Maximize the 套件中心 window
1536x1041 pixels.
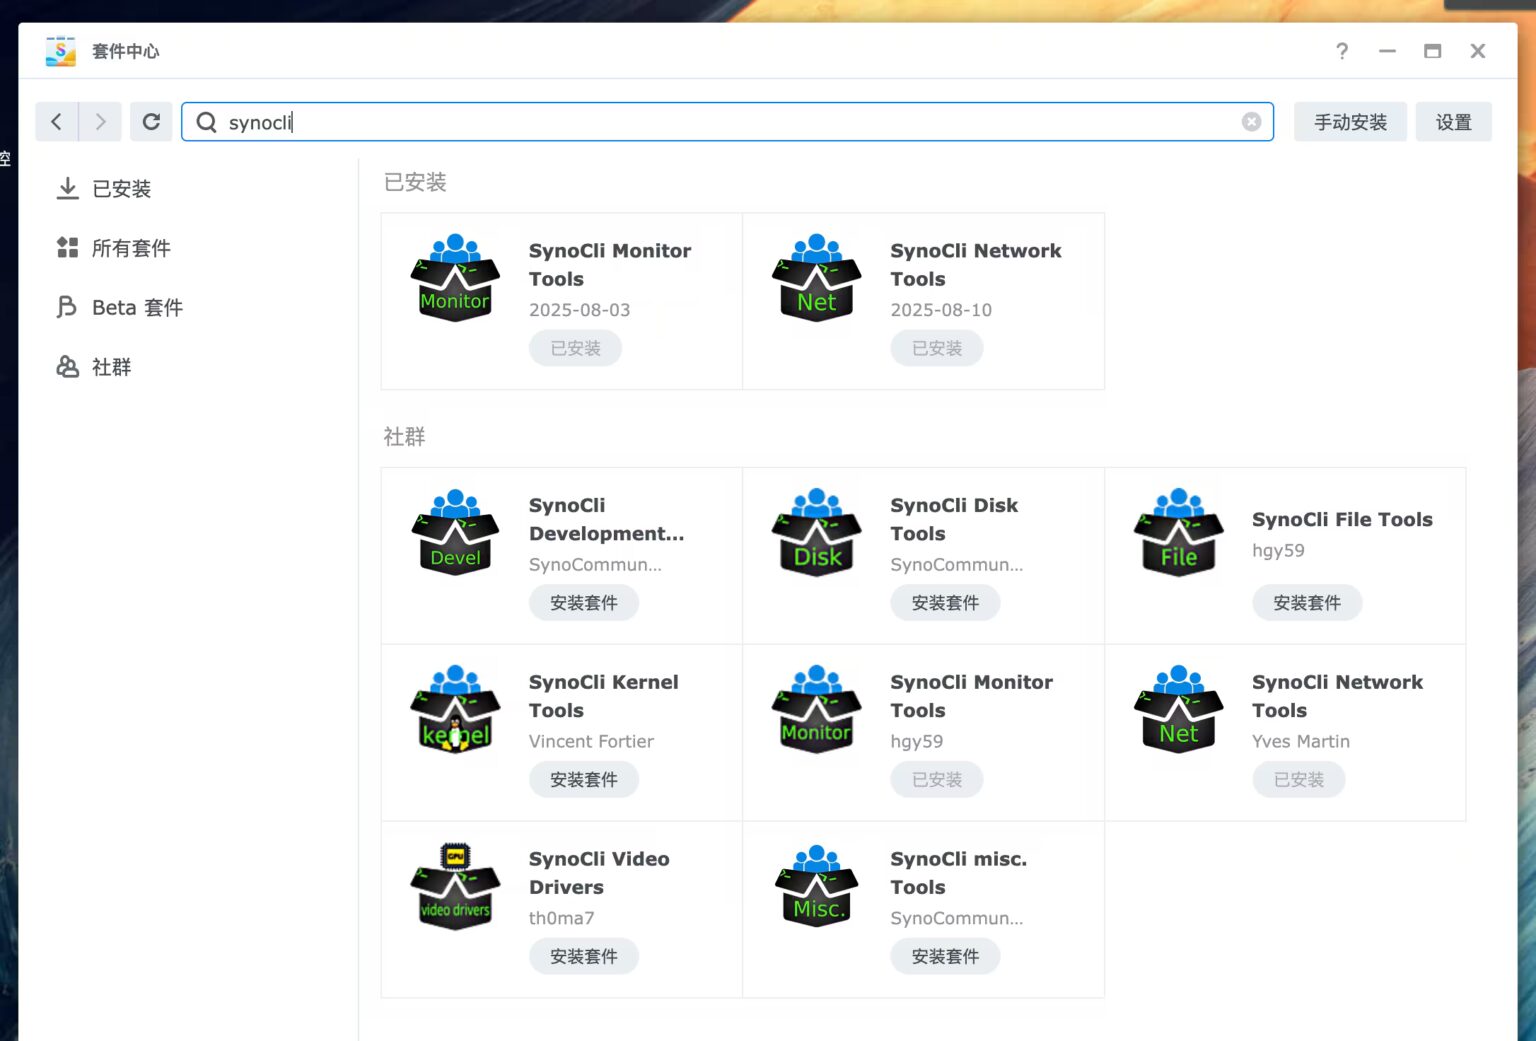[1432, 51]
